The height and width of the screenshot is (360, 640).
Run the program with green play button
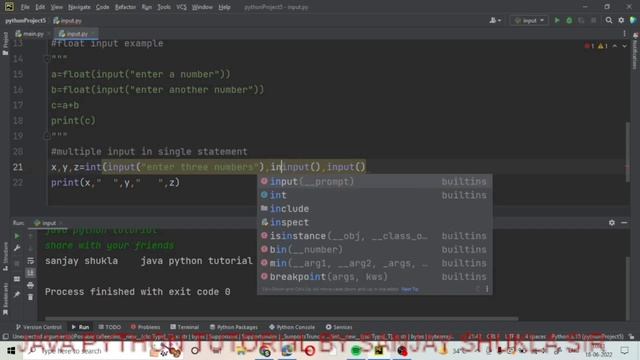coord(557,20)
